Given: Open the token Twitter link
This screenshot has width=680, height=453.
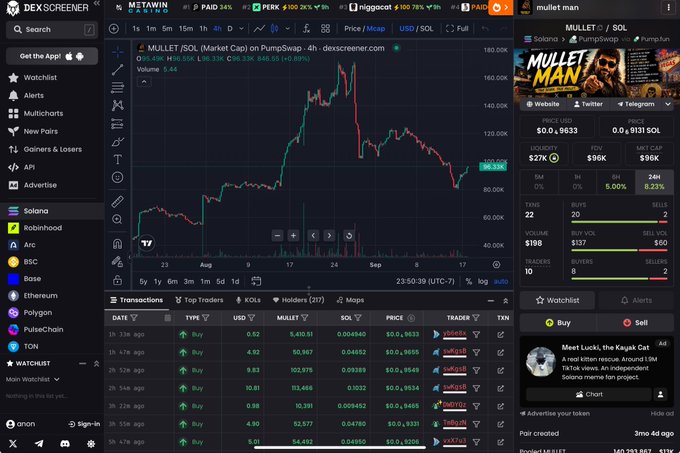Looking at the screenshot, I should tap(588, 104).
